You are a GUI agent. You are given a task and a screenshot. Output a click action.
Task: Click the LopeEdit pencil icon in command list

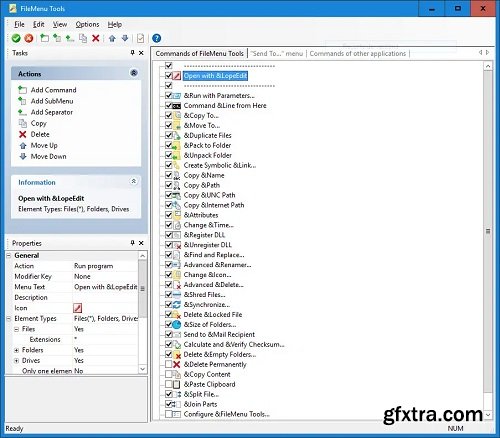(x=177, y=76)
